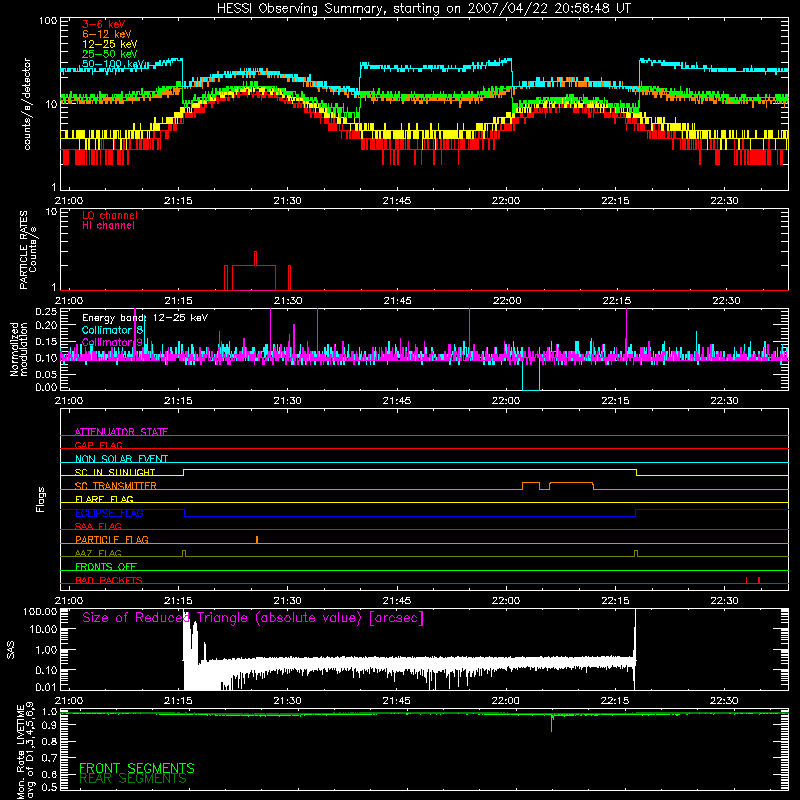The image size is (800, 800).
Task: Select the "Collimator 8" legend entry
Action: (112, 330)
